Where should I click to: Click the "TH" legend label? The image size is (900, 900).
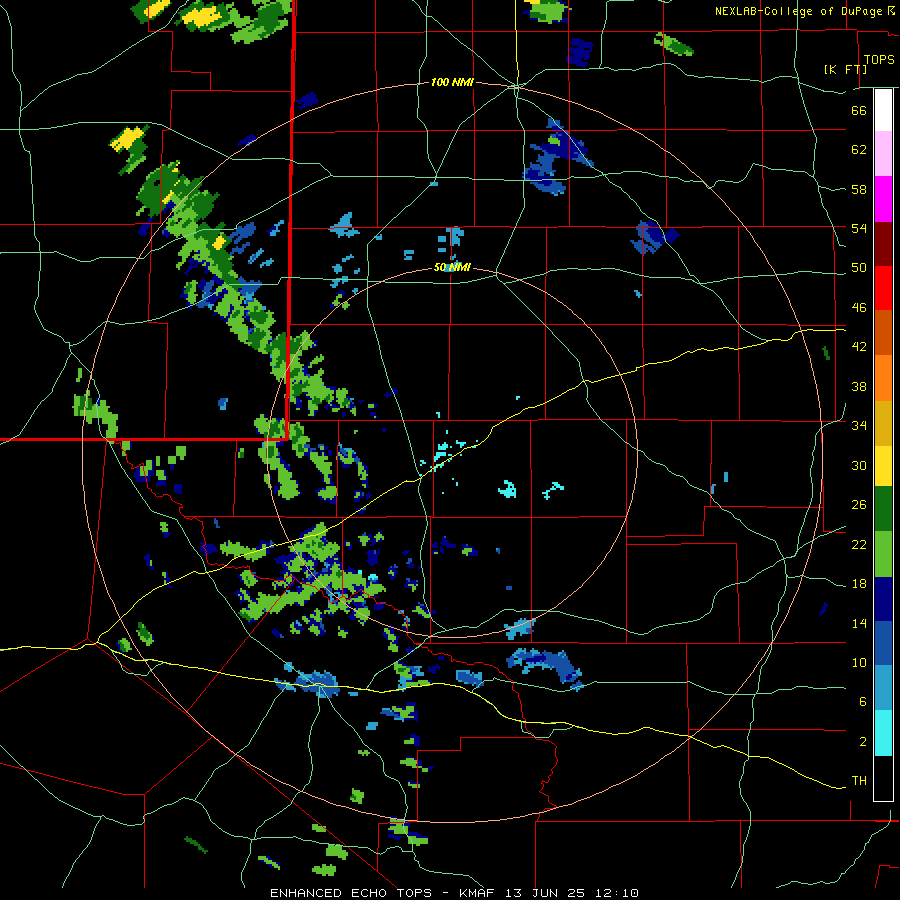pos(859,781)
